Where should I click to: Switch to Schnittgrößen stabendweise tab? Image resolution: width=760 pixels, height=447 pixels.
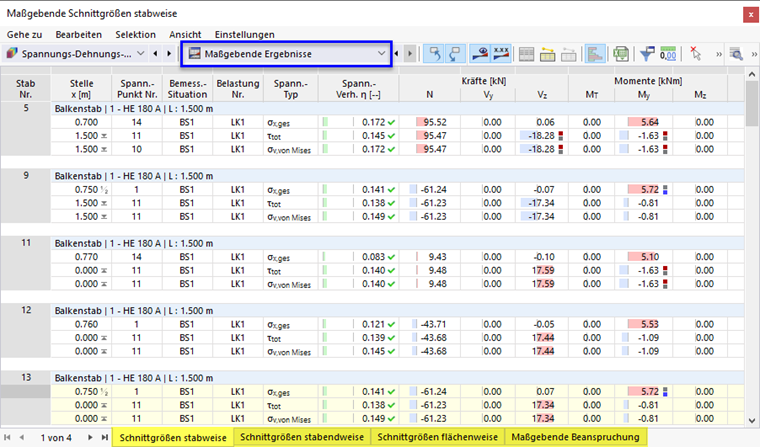[301, 437]
